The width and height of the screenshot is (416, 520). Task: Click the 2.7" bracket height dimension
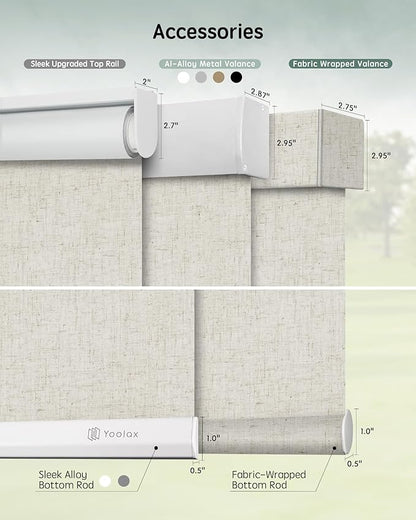click(171, 126)
